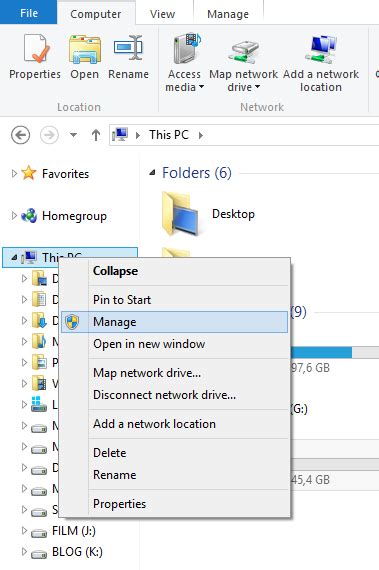Choose Rename from the context menu

[x=174, y=475]
